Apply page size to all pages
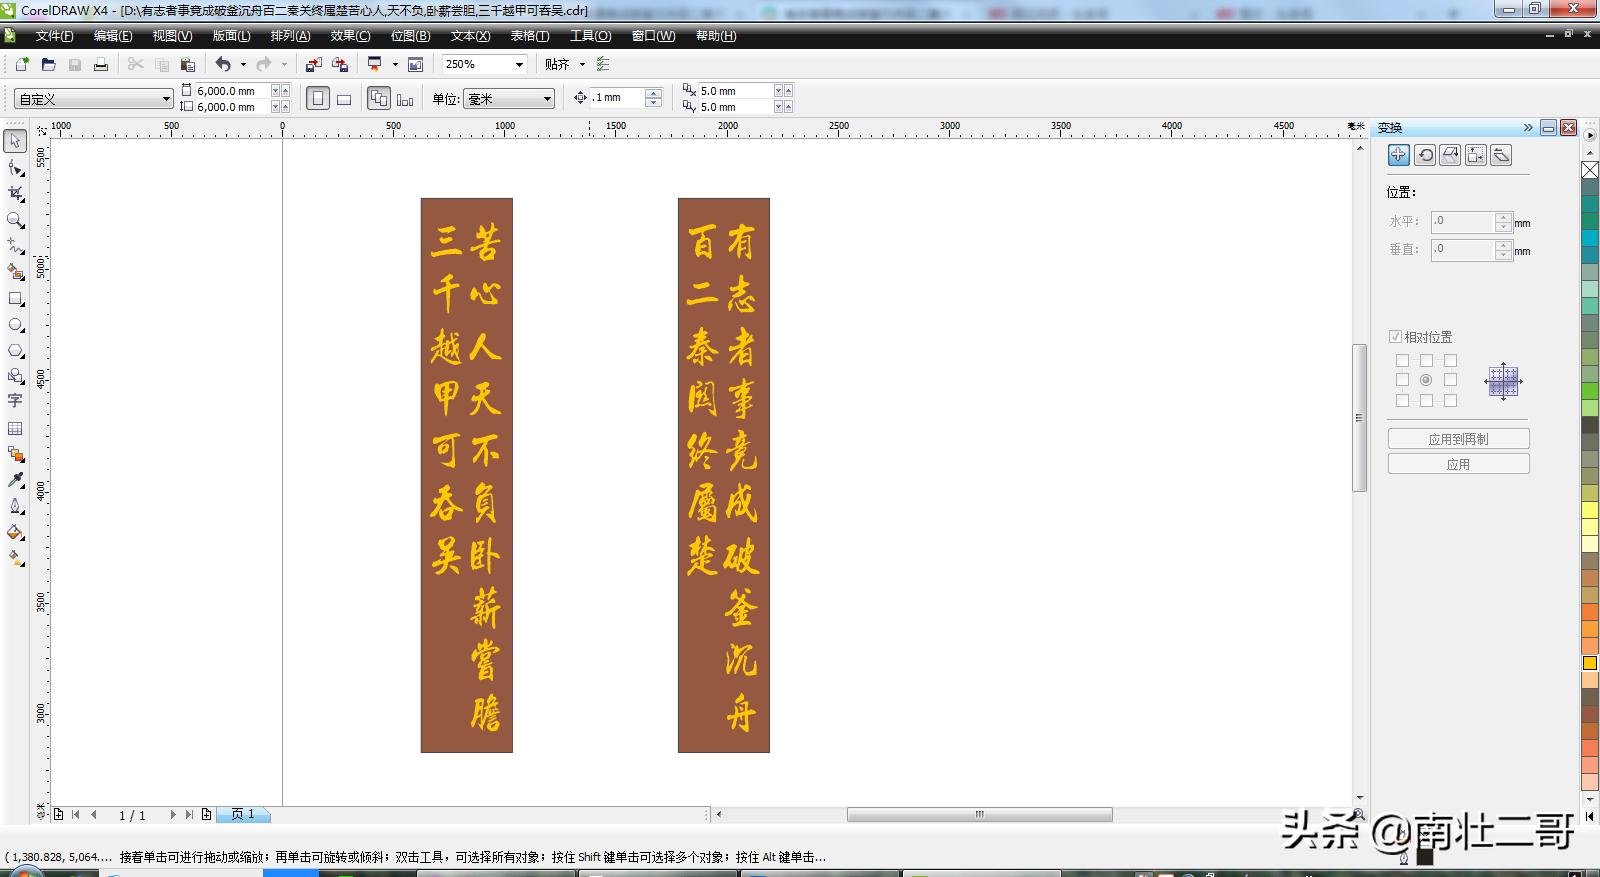The width and height of the screenshot is (1600, 877). click(379, 98)
